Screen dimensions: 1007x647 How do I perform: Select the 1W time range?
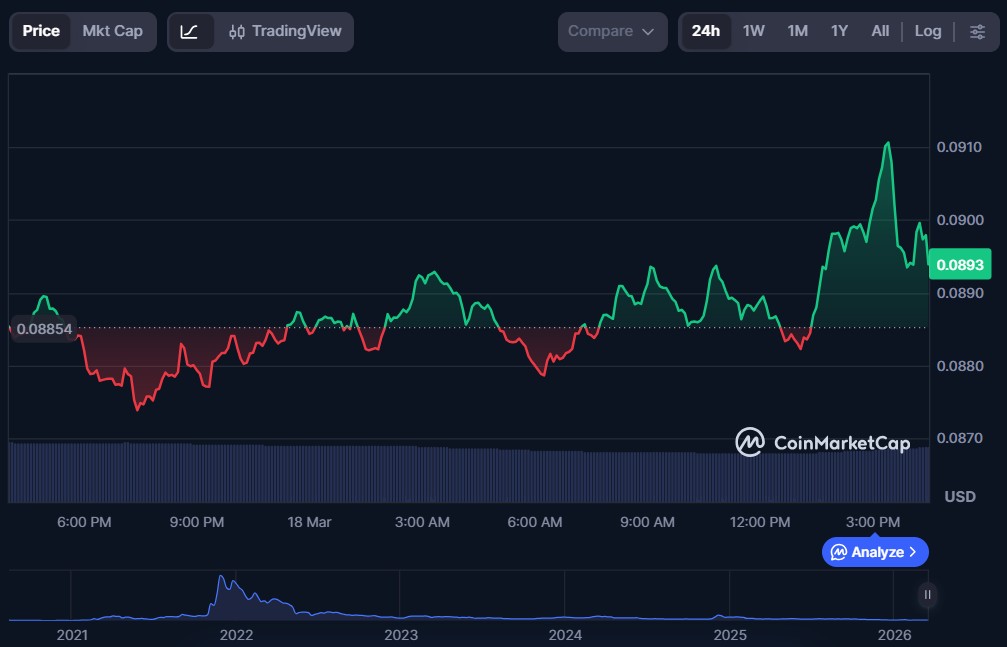pyautogui.click(x=753, y=31)
